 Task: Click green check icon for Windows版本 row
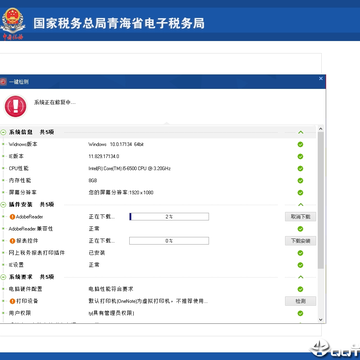point(300,144)
